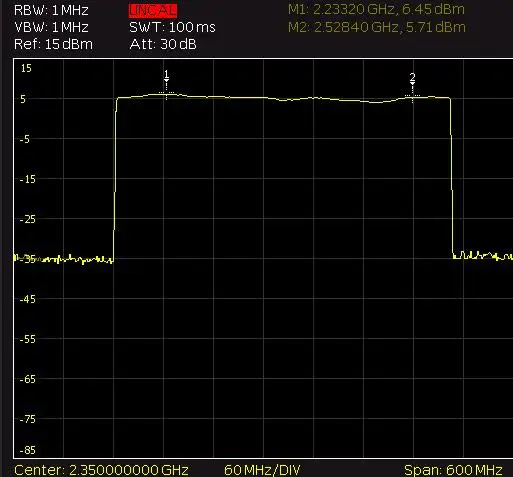Click the -5 label on the Y axis
This screenshot has width=513, height=477.
[x=24, y=139]
